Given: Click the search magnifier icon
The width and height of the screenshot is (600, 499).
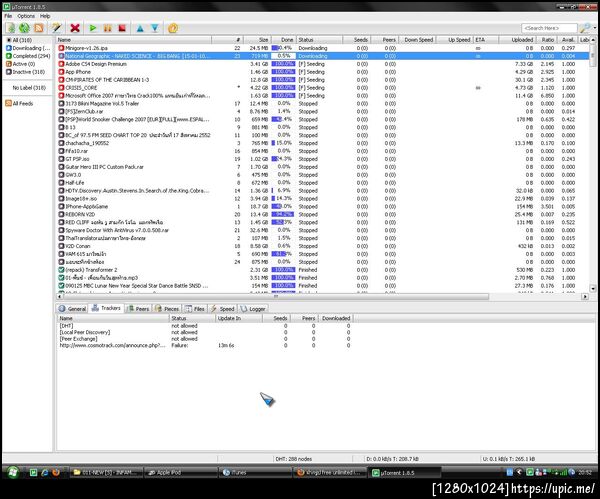Looking at the screenshot, I should 584,28.
